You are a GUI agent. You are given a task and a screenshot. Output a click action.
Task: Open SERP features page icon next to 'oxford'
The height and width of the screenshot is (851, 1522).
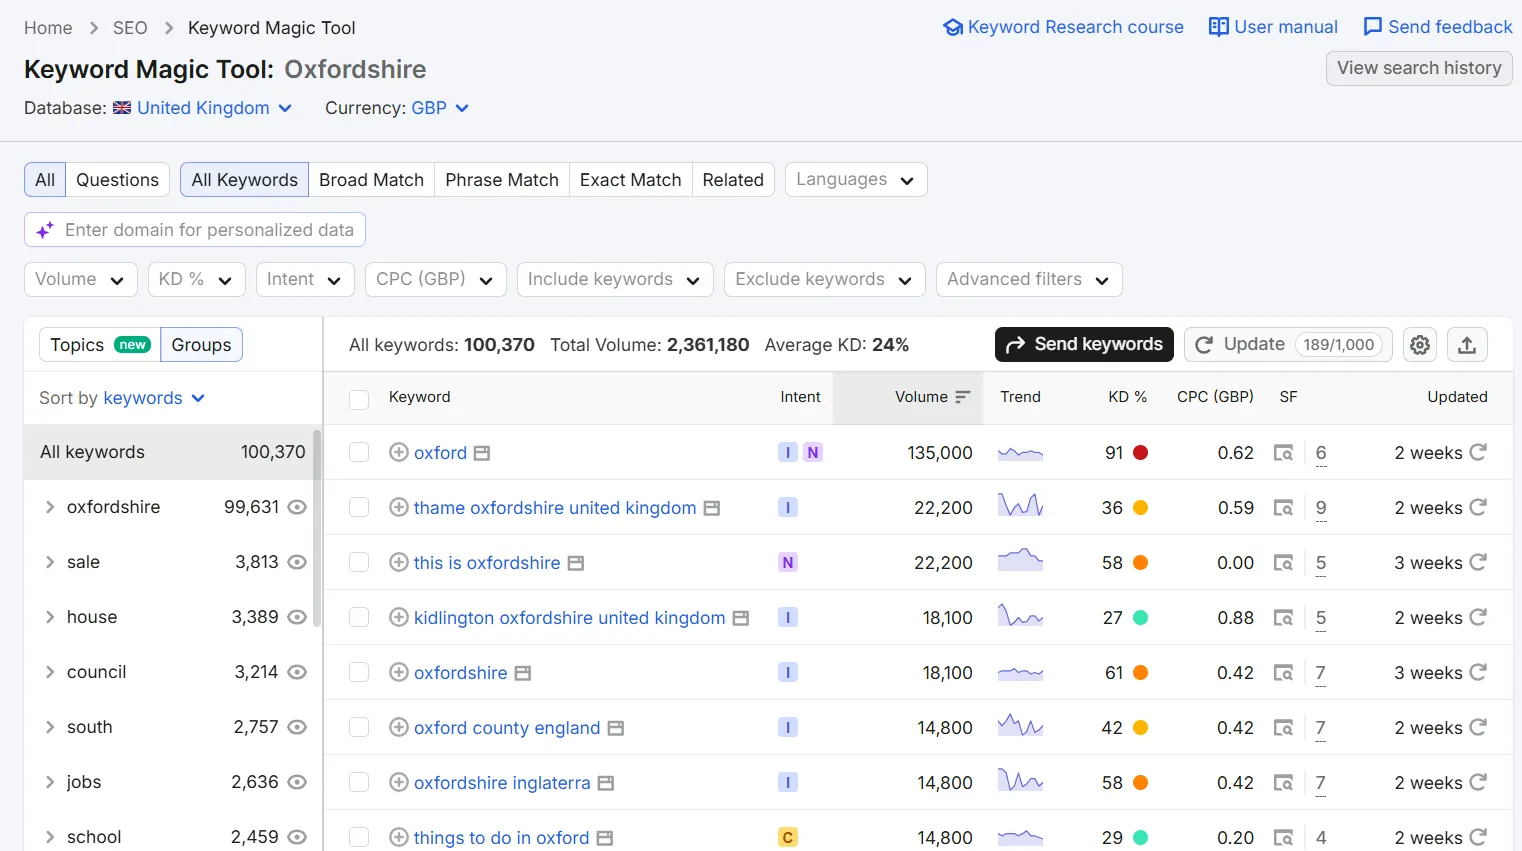point(482,453)
